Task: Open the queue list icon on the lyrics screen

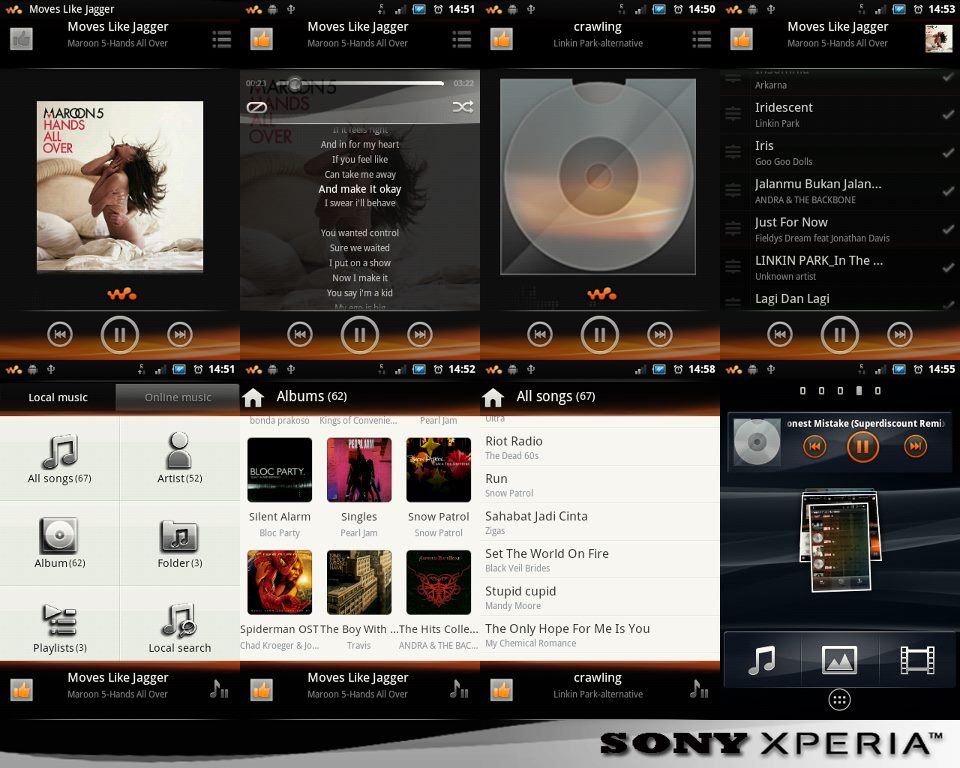Action: [462, 39]
